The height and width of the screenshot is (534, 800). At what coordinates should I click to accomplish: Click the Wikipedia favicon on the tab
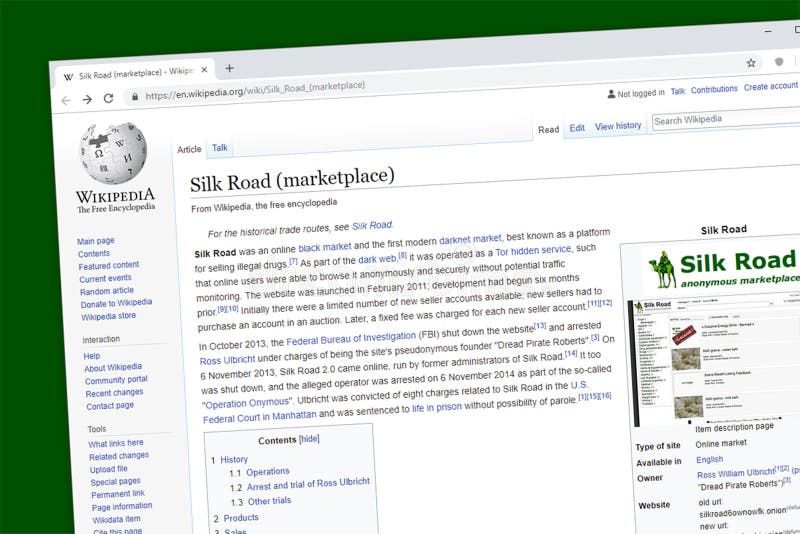pyautogui.click(x=68, y=77)
